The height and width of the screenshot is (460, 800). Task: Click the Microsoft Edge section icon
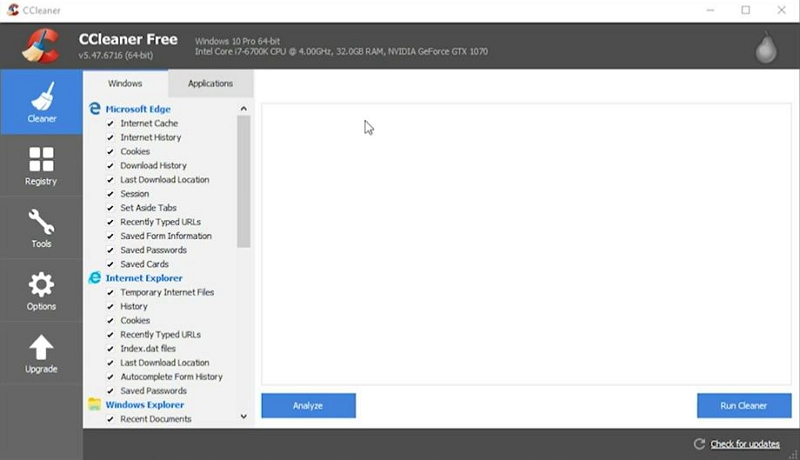[x=95, y=108]
